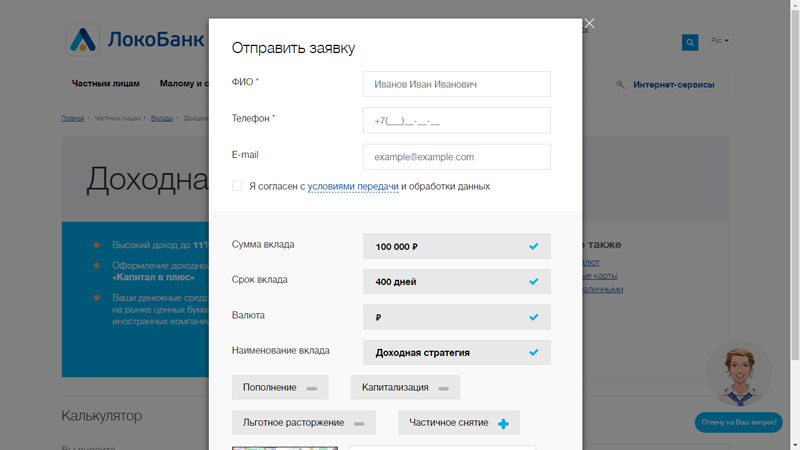Close the application form dialog
Image resolution: width=800 pixels, height=450 pixels.
tap(589, 23)
